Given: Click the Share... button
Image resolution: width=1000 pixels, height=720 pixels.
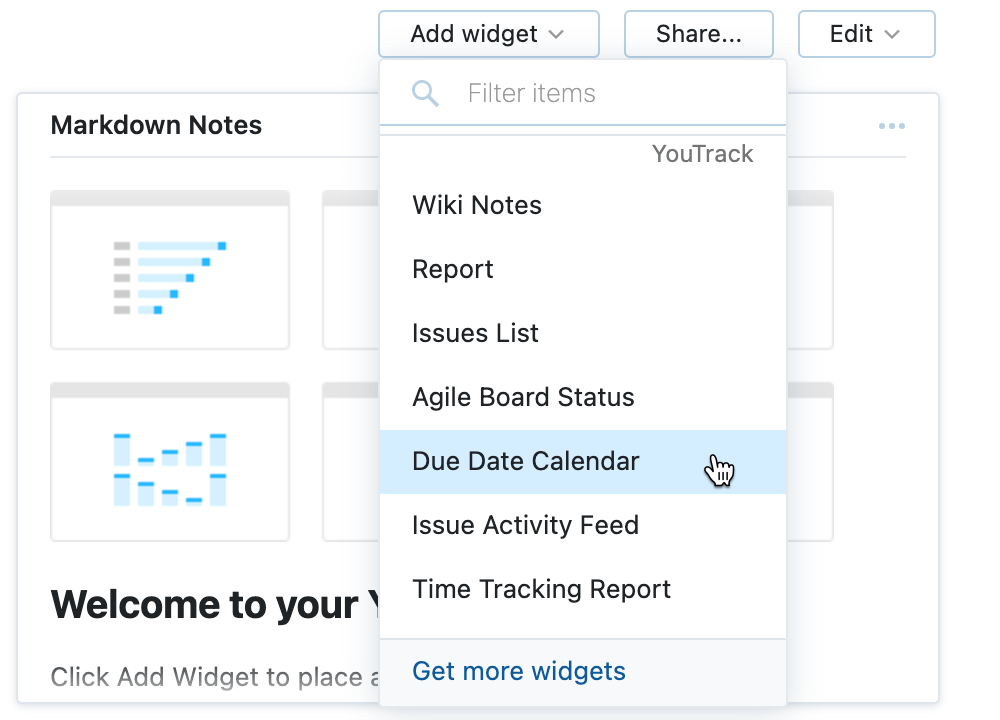Looking at the screenshot, I should click(698, 33).
